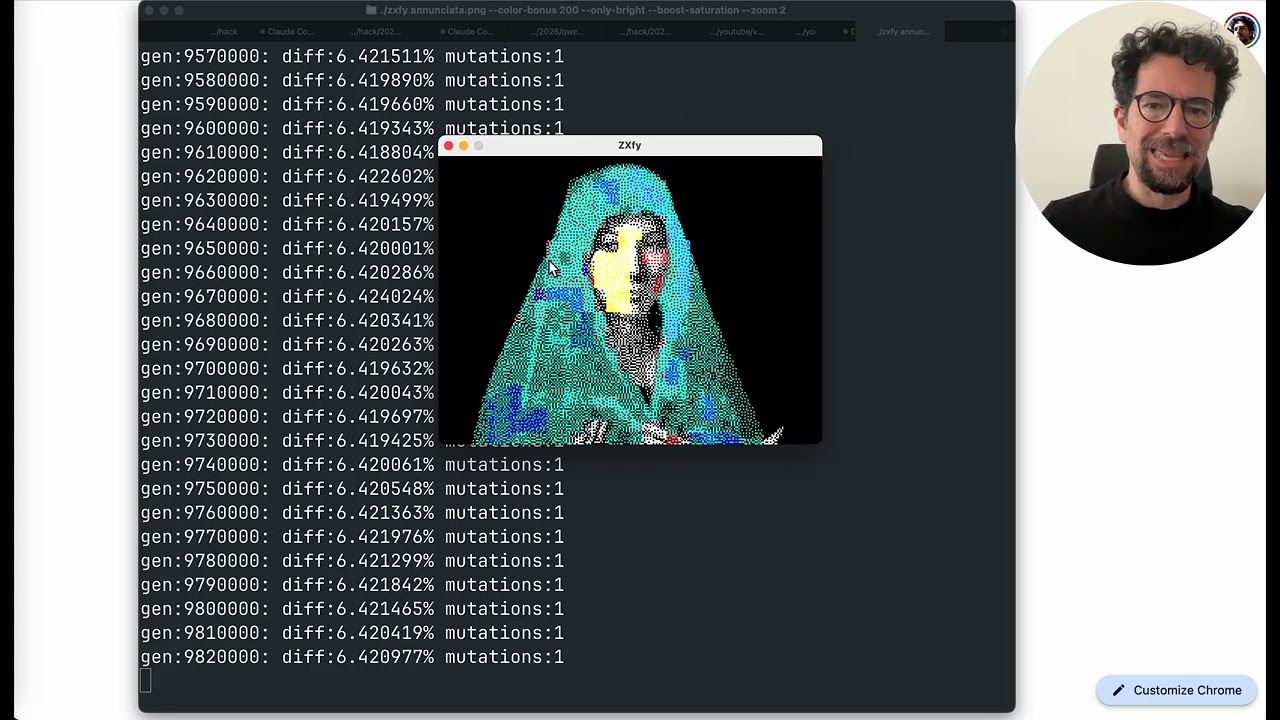
Task: Click the terminal title showing ./zxfy annunciata.png command
Action: pos(583,10)
